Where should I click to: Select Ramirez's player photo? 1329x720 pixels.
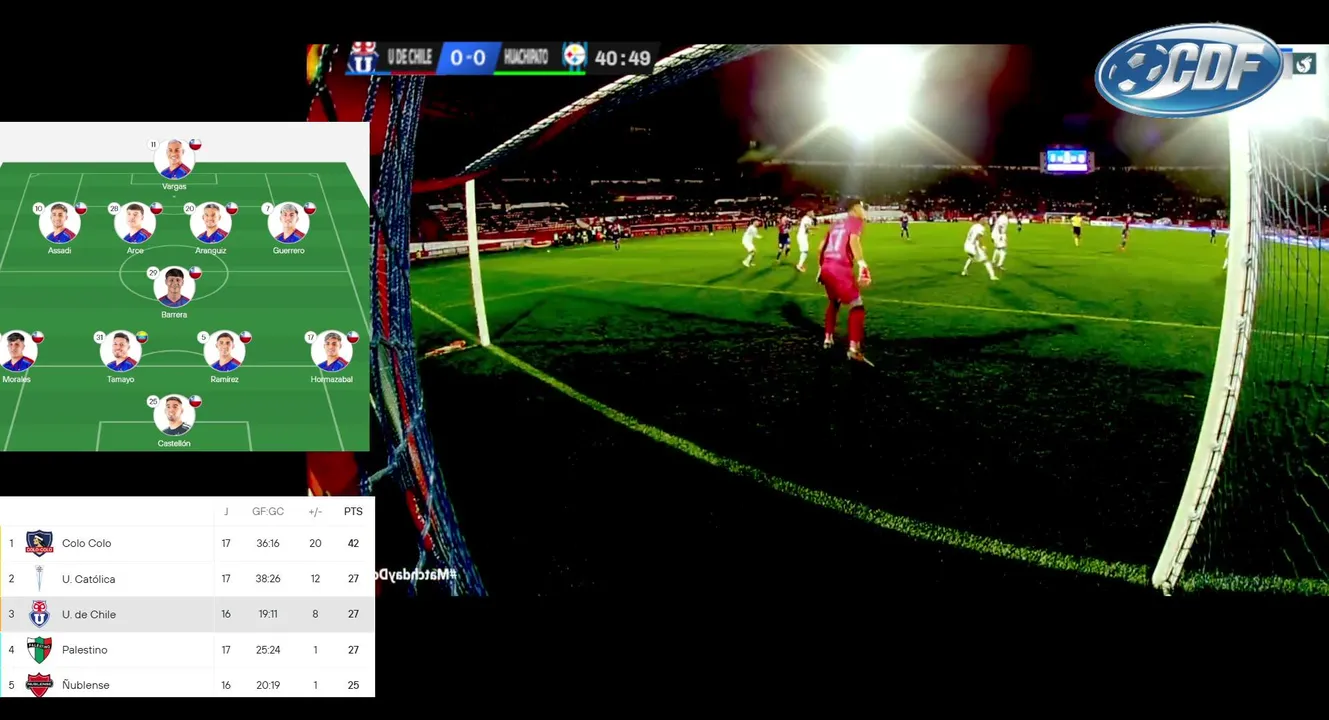click(x=224, y=352)
